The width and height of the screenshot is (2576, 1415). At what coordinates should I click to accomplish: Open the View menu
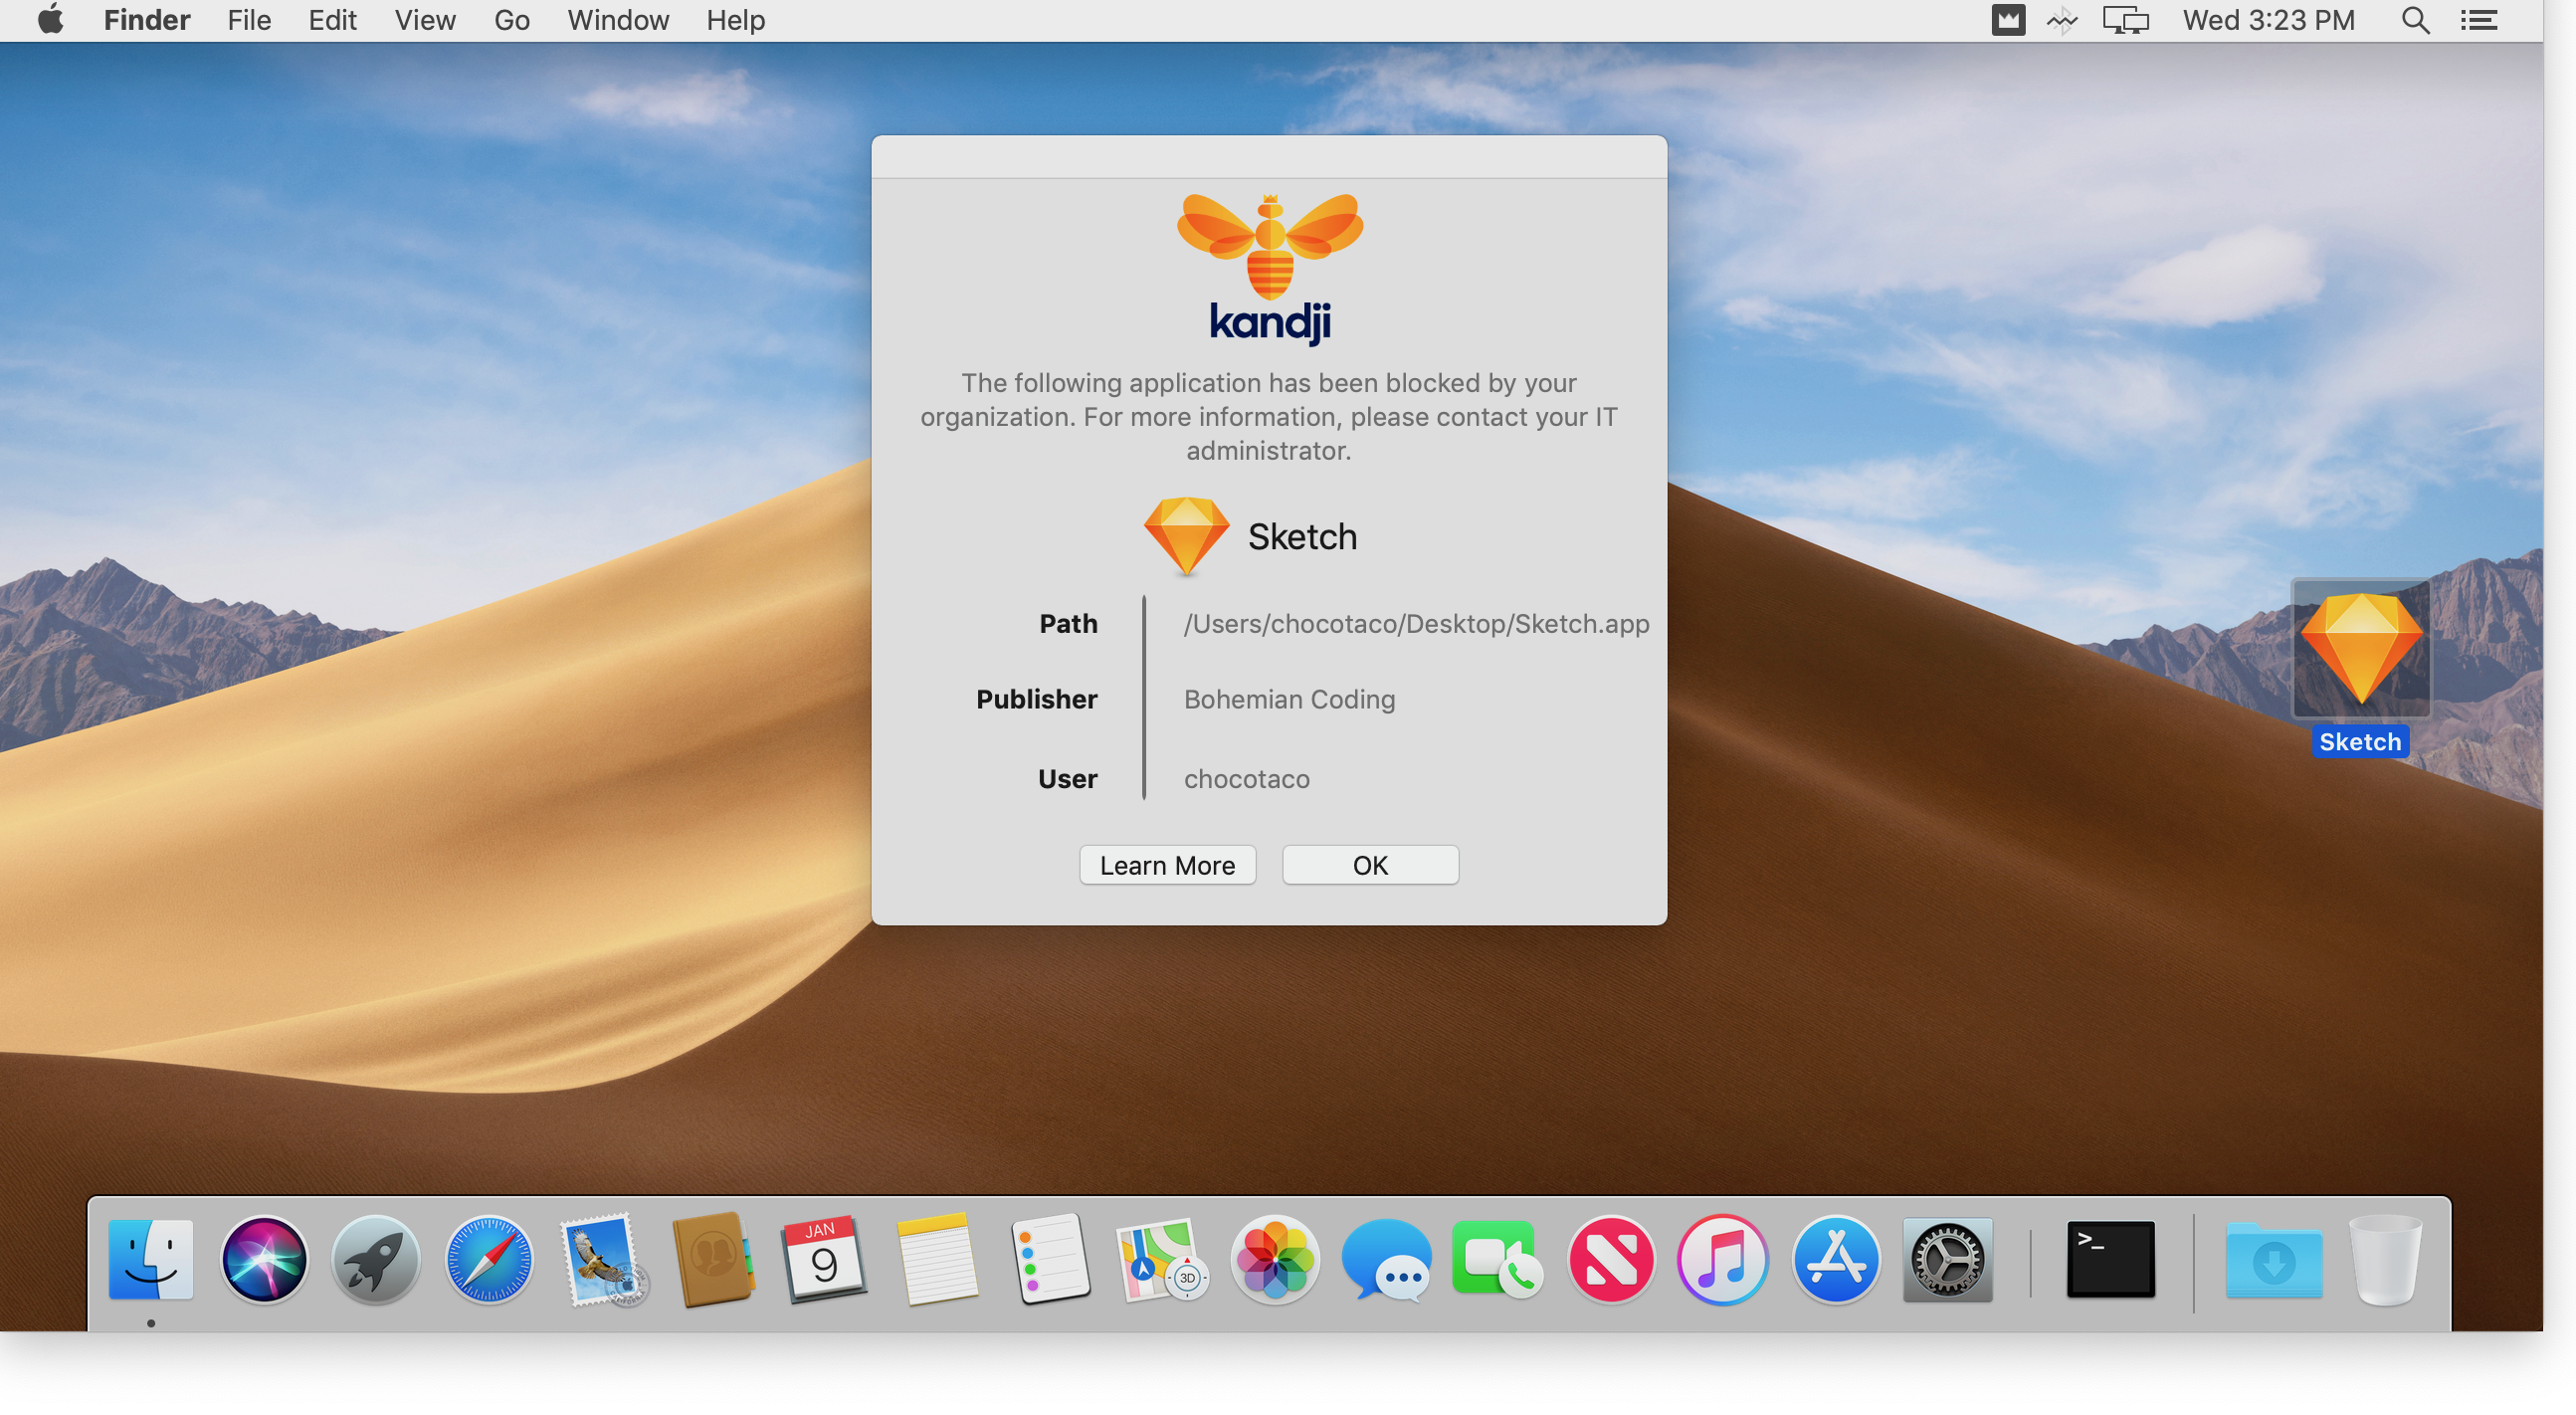425,20
